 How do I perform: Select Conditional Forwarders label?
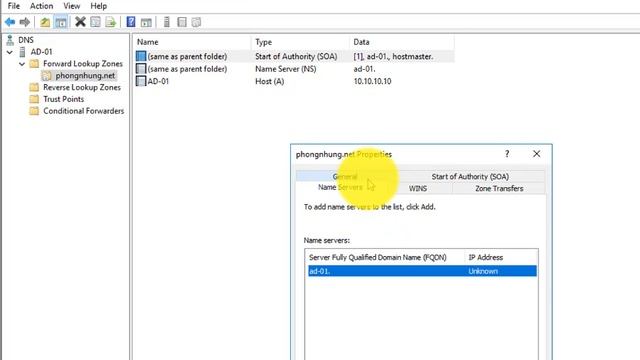(x=83, y=111)
